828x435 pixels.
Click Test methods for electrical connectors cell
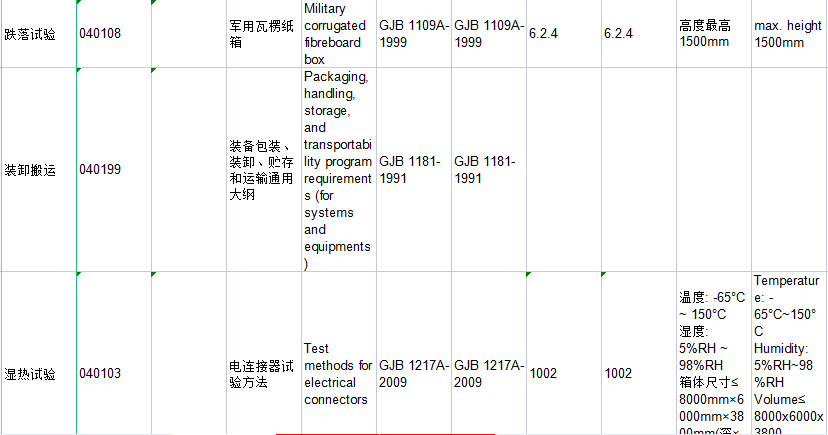pyautogui.click(x=338, y=374)
